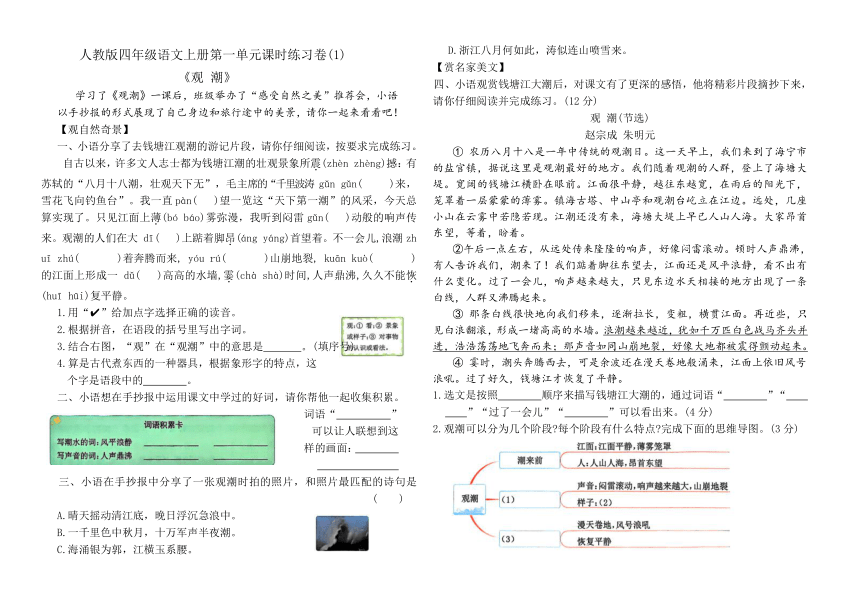Click the (3) mind map node
The height and width of the screenshot is (608, 860).
(529, 539)
